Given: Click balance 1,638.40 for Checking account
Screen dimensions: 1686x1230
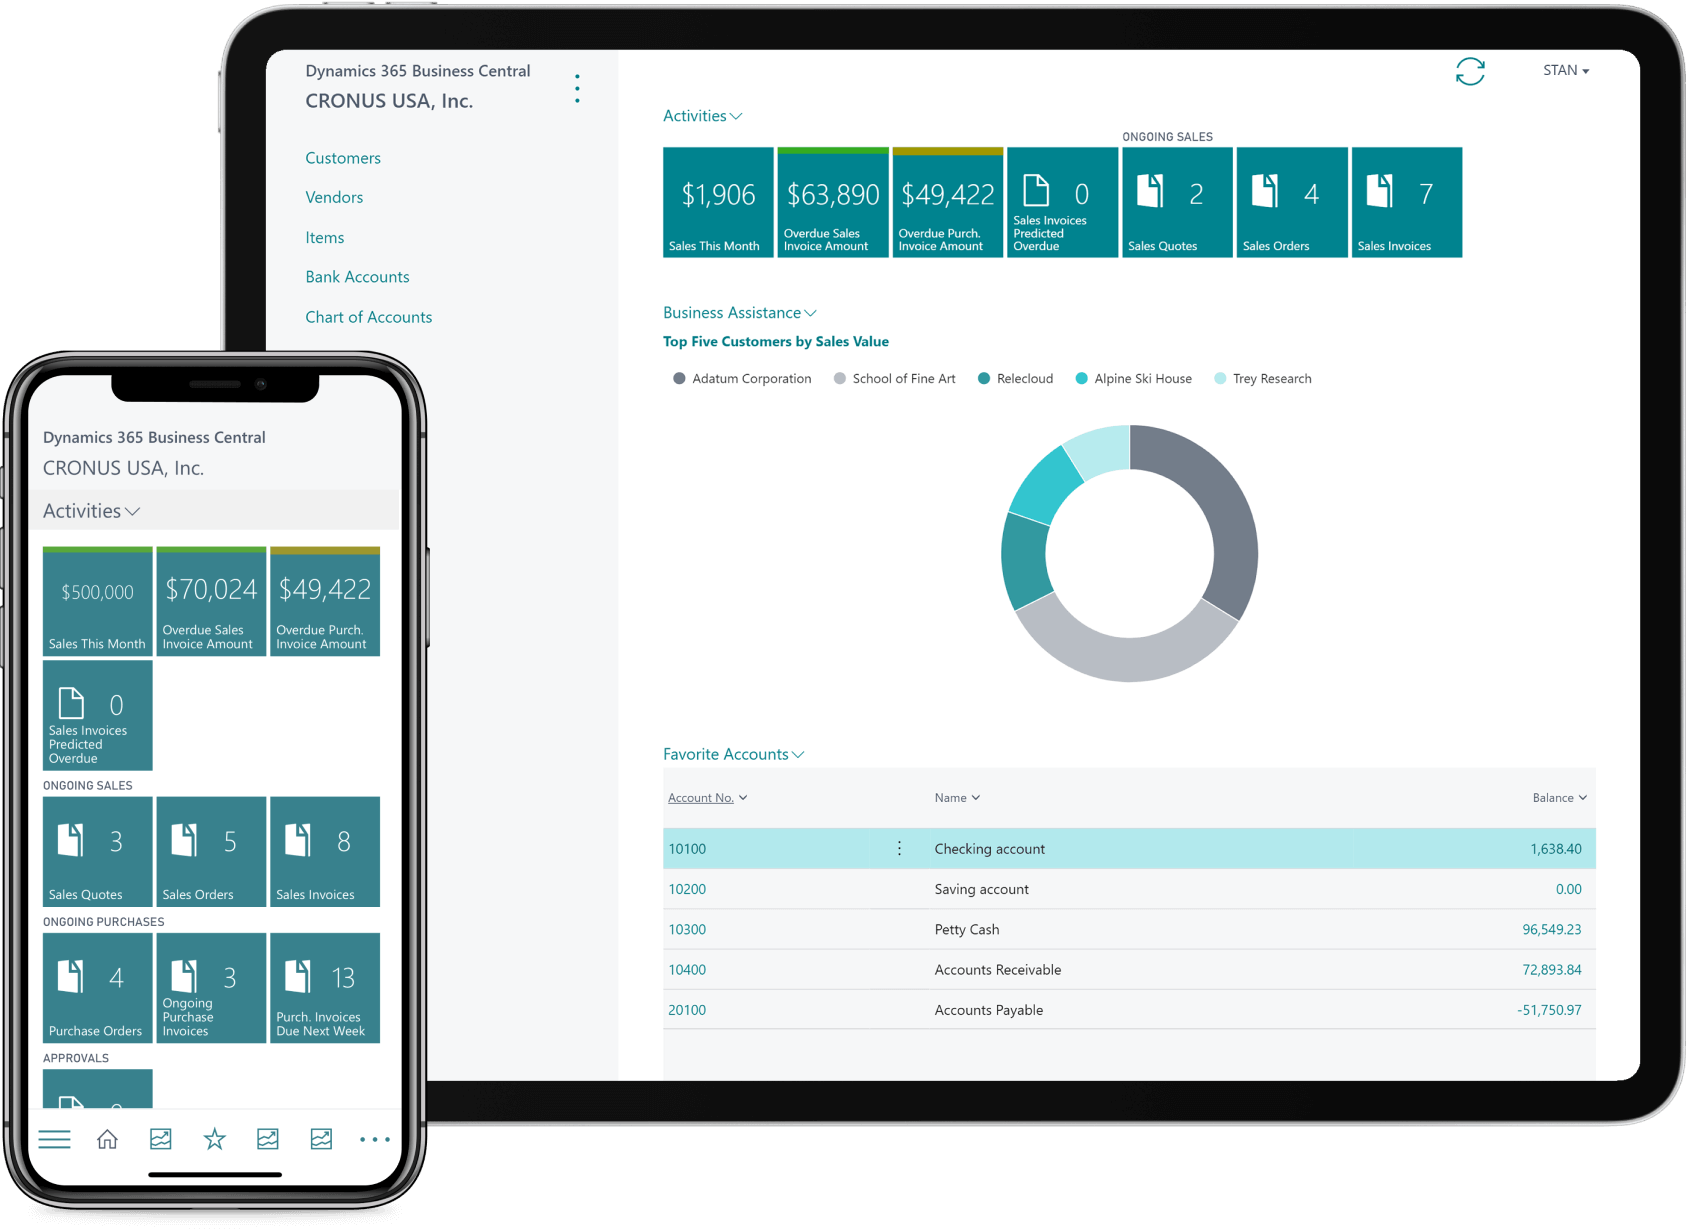Looking at the screenshot, I should [x=1556, y=849].
